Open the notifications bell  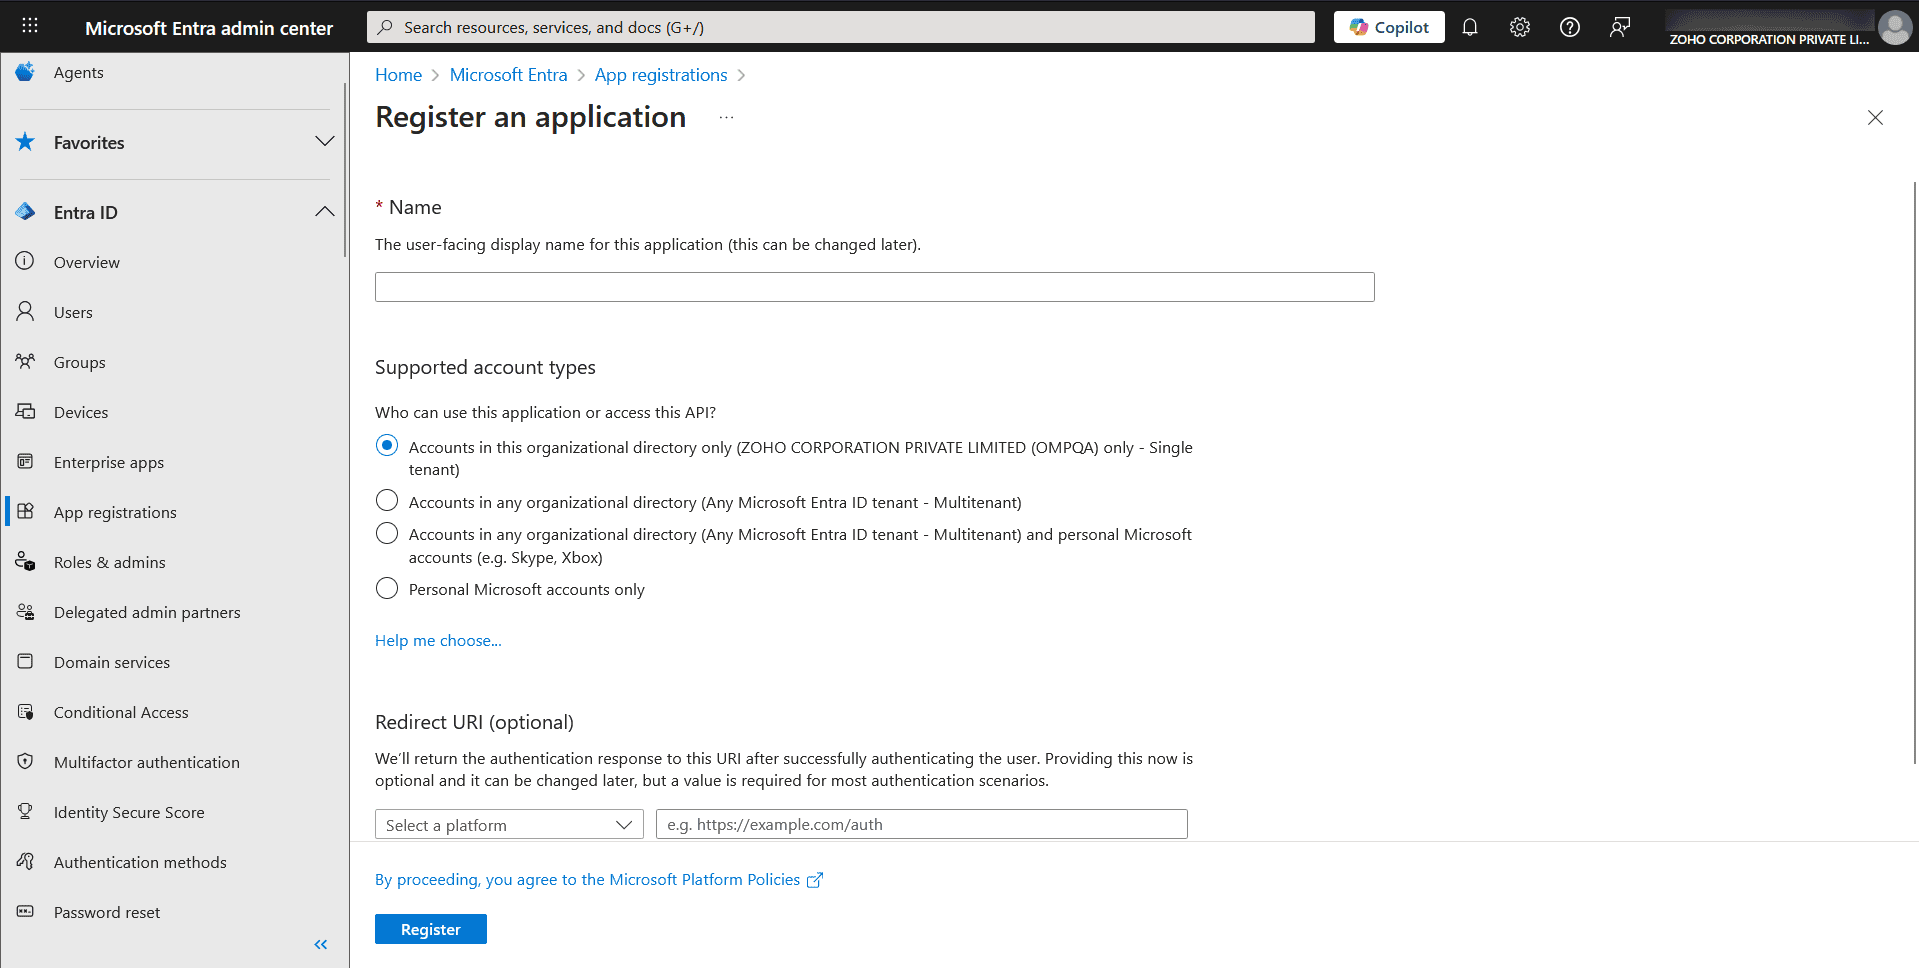[1469, 27]
